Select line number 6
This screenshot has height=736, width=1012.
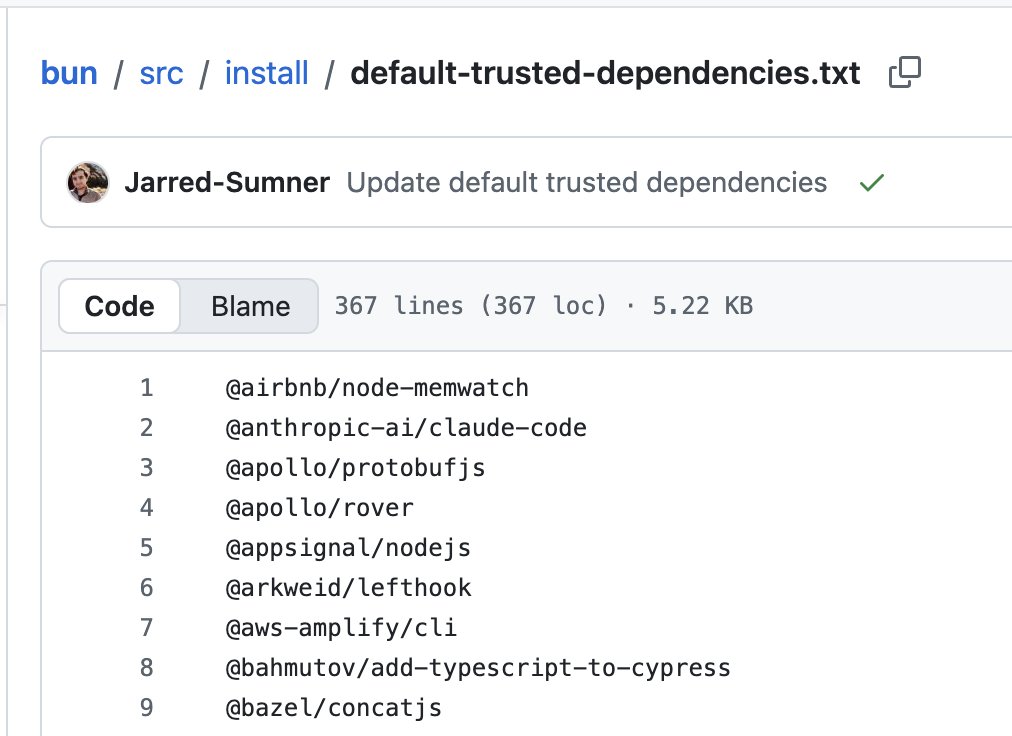tap(147, 588)
